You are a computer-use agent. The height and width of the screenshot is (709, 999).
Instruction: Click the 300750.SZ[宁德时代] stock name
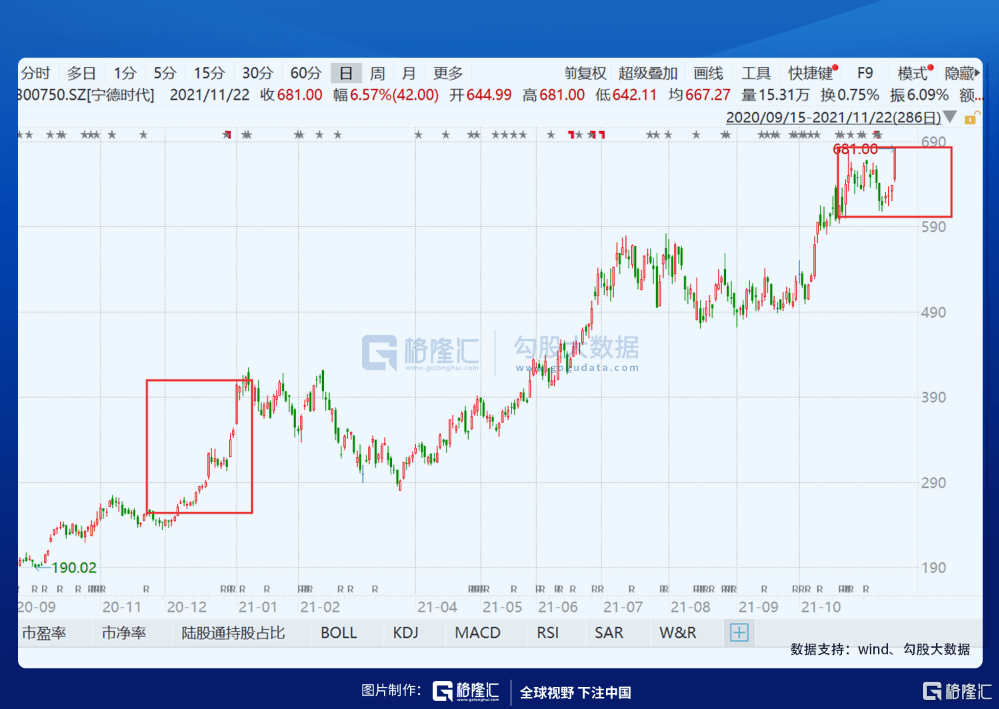coord(85,95)
